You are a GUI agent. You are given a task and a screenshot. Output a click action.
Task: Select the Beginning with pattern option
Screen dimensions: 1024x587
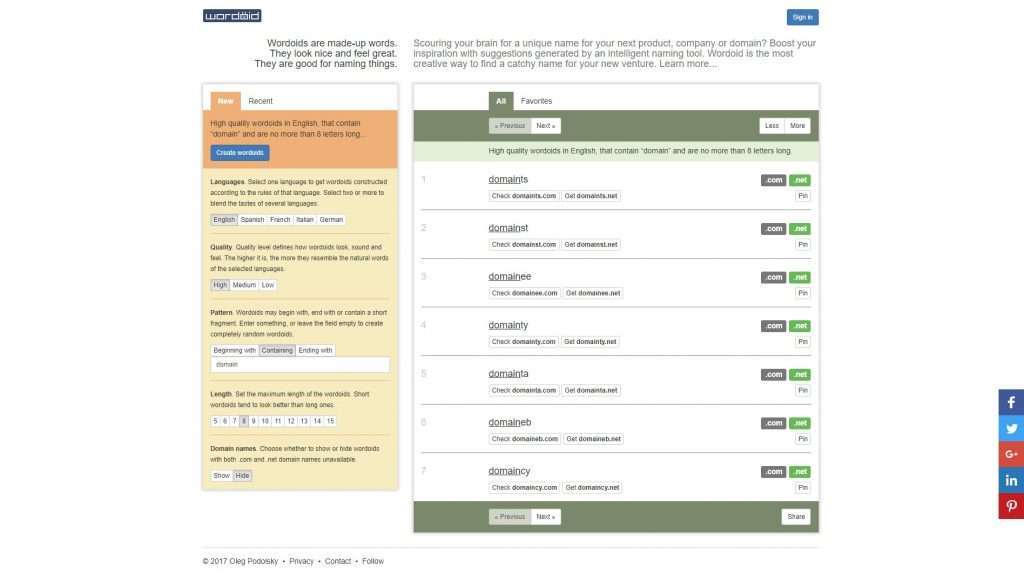pyautogui.click(x=234, y=351)
